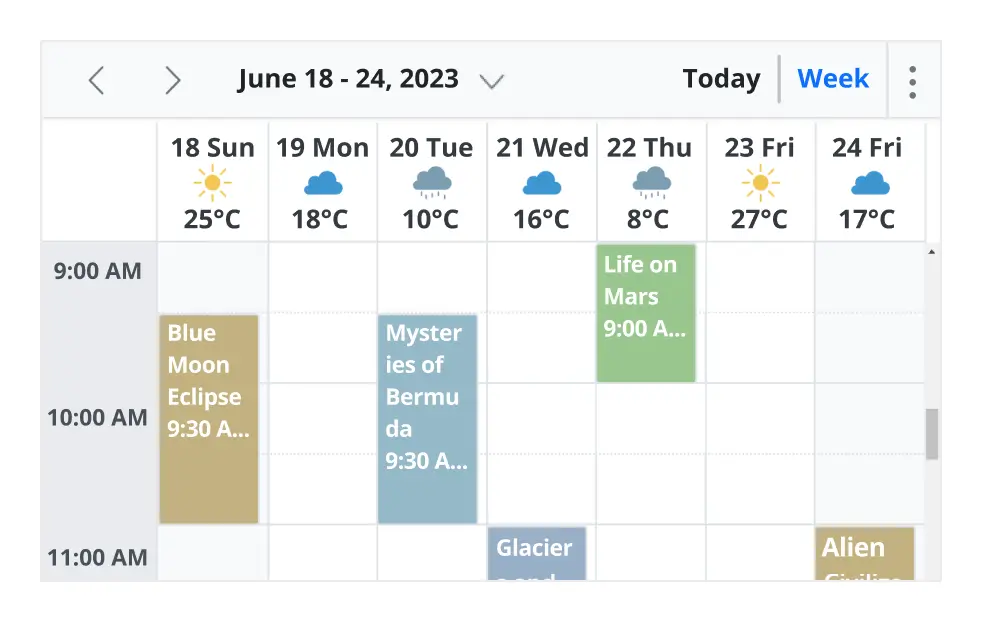
Task: Click the cloud icon for 24 Fri
Action: pyautogui.click(x=870, y=184)
